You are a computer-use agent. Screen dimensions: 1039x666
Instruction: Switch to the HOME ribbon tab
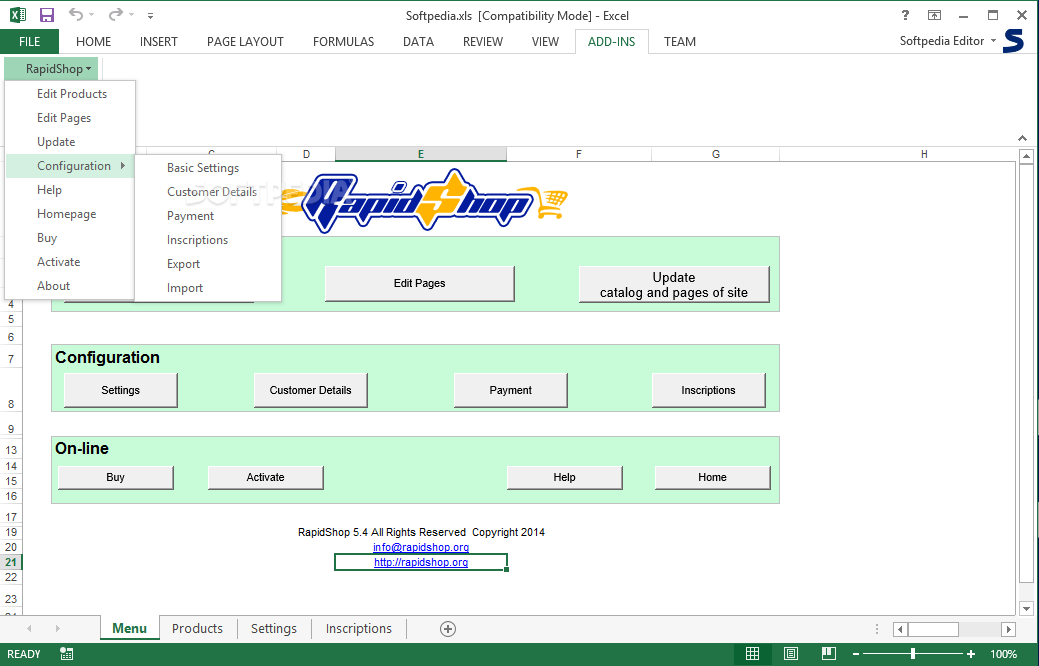point(93,42)
